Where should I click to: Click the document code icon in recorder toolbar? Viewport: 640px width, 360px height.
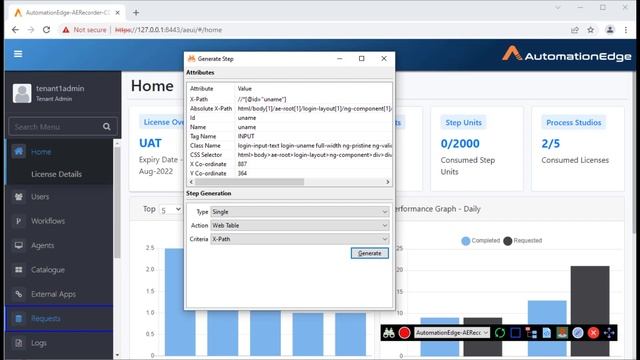pos(547,333)
